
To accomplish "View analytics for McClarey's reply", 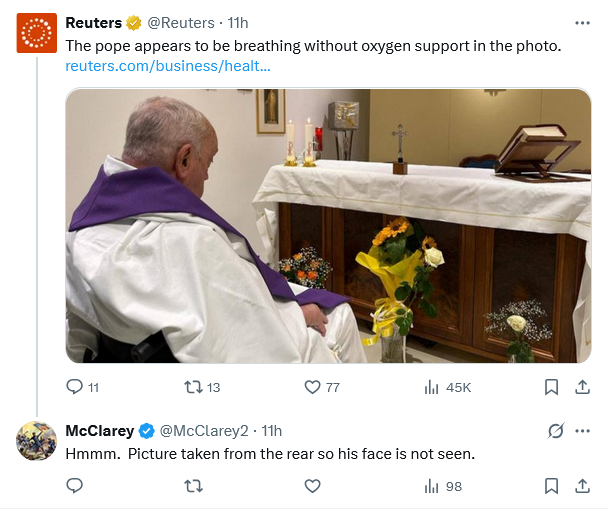I will tap(433, 486).
